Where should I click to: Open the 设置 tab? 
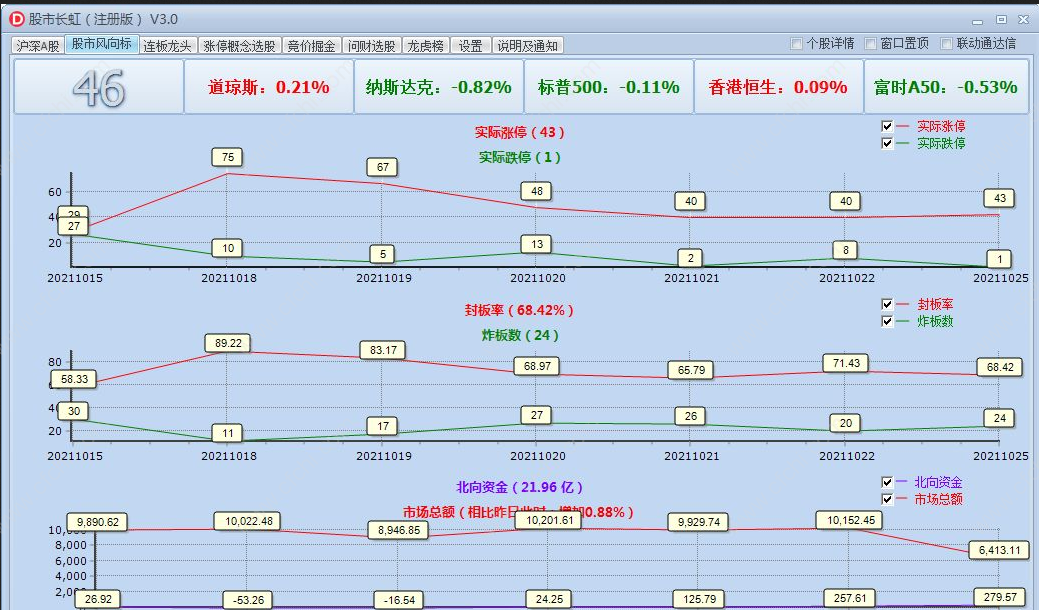point(470,46)
